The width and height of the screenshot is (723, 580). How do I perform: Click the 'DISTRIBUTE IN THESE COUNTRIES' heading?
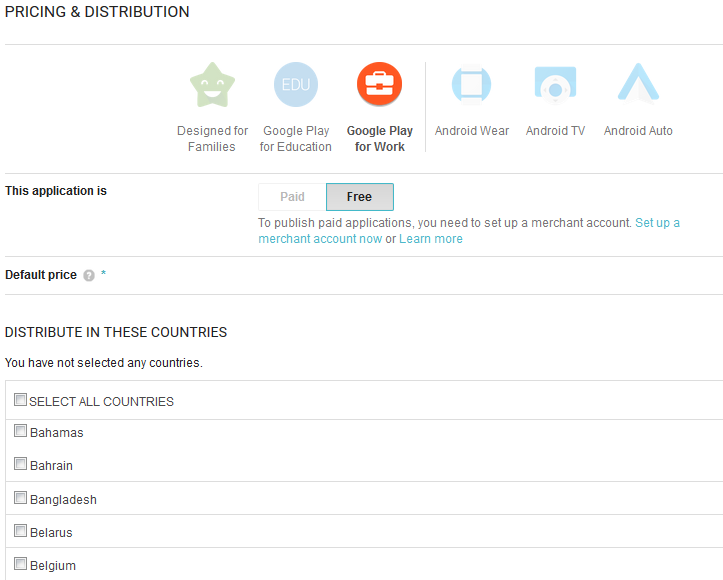[116, 332]
